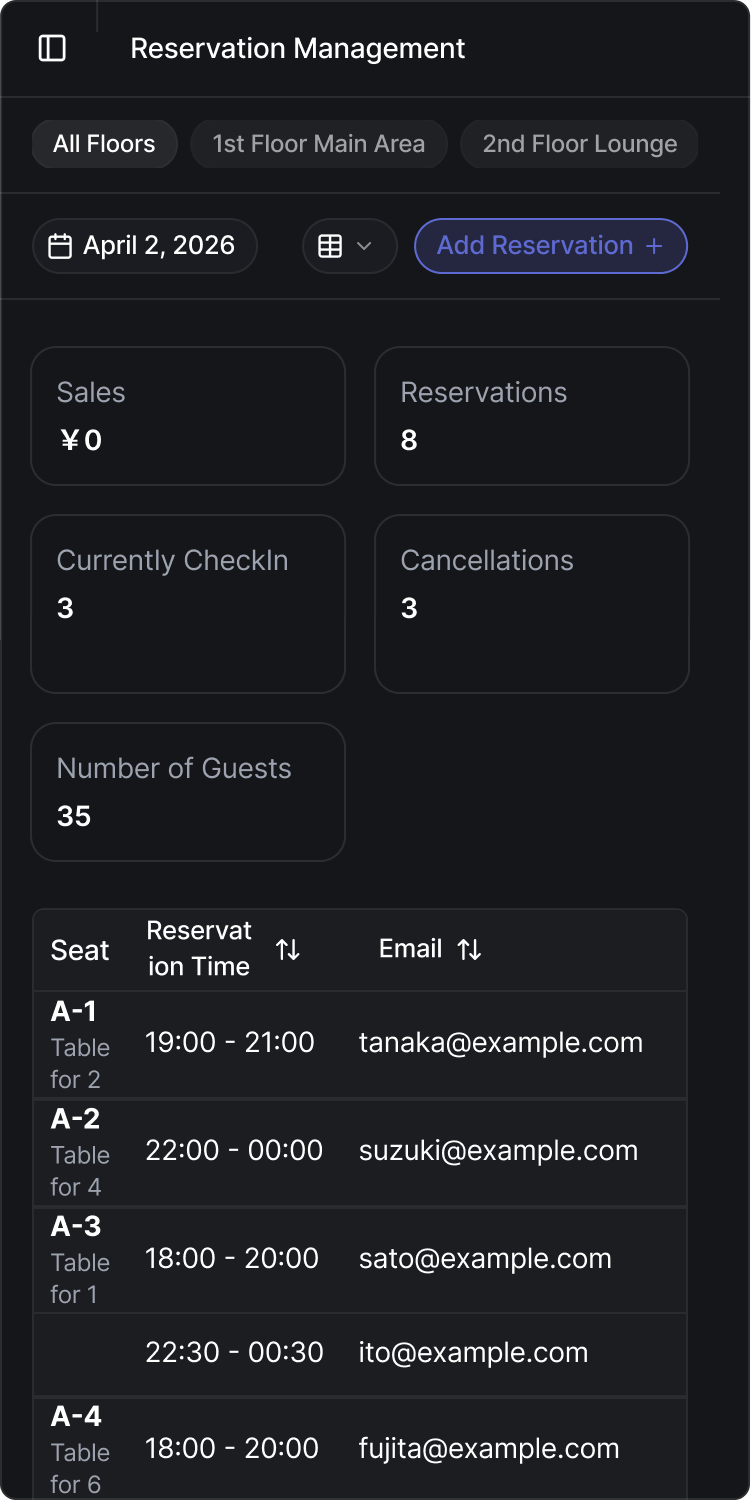The width and height of the screenshot is (751, 1501).
Task: Toggle the sidebar panel icon
Action: point(52,48)
